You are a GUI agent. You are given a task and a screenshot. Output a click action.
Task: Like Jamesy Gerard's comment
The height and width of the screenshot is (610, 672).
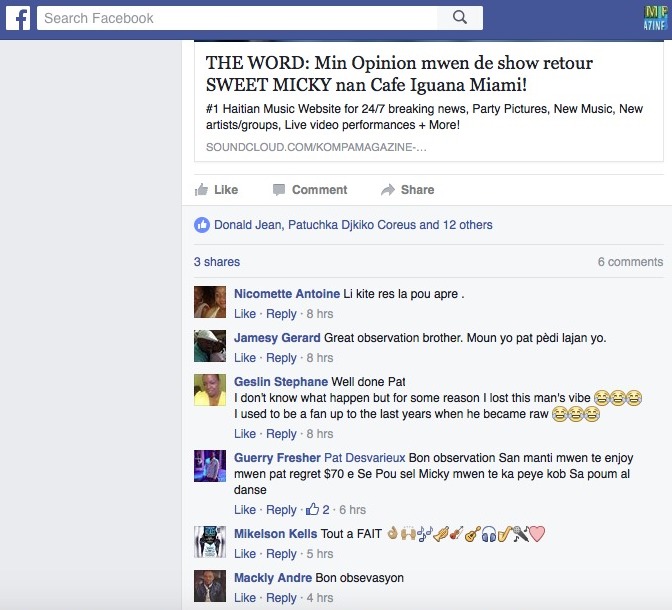(245, 358)
